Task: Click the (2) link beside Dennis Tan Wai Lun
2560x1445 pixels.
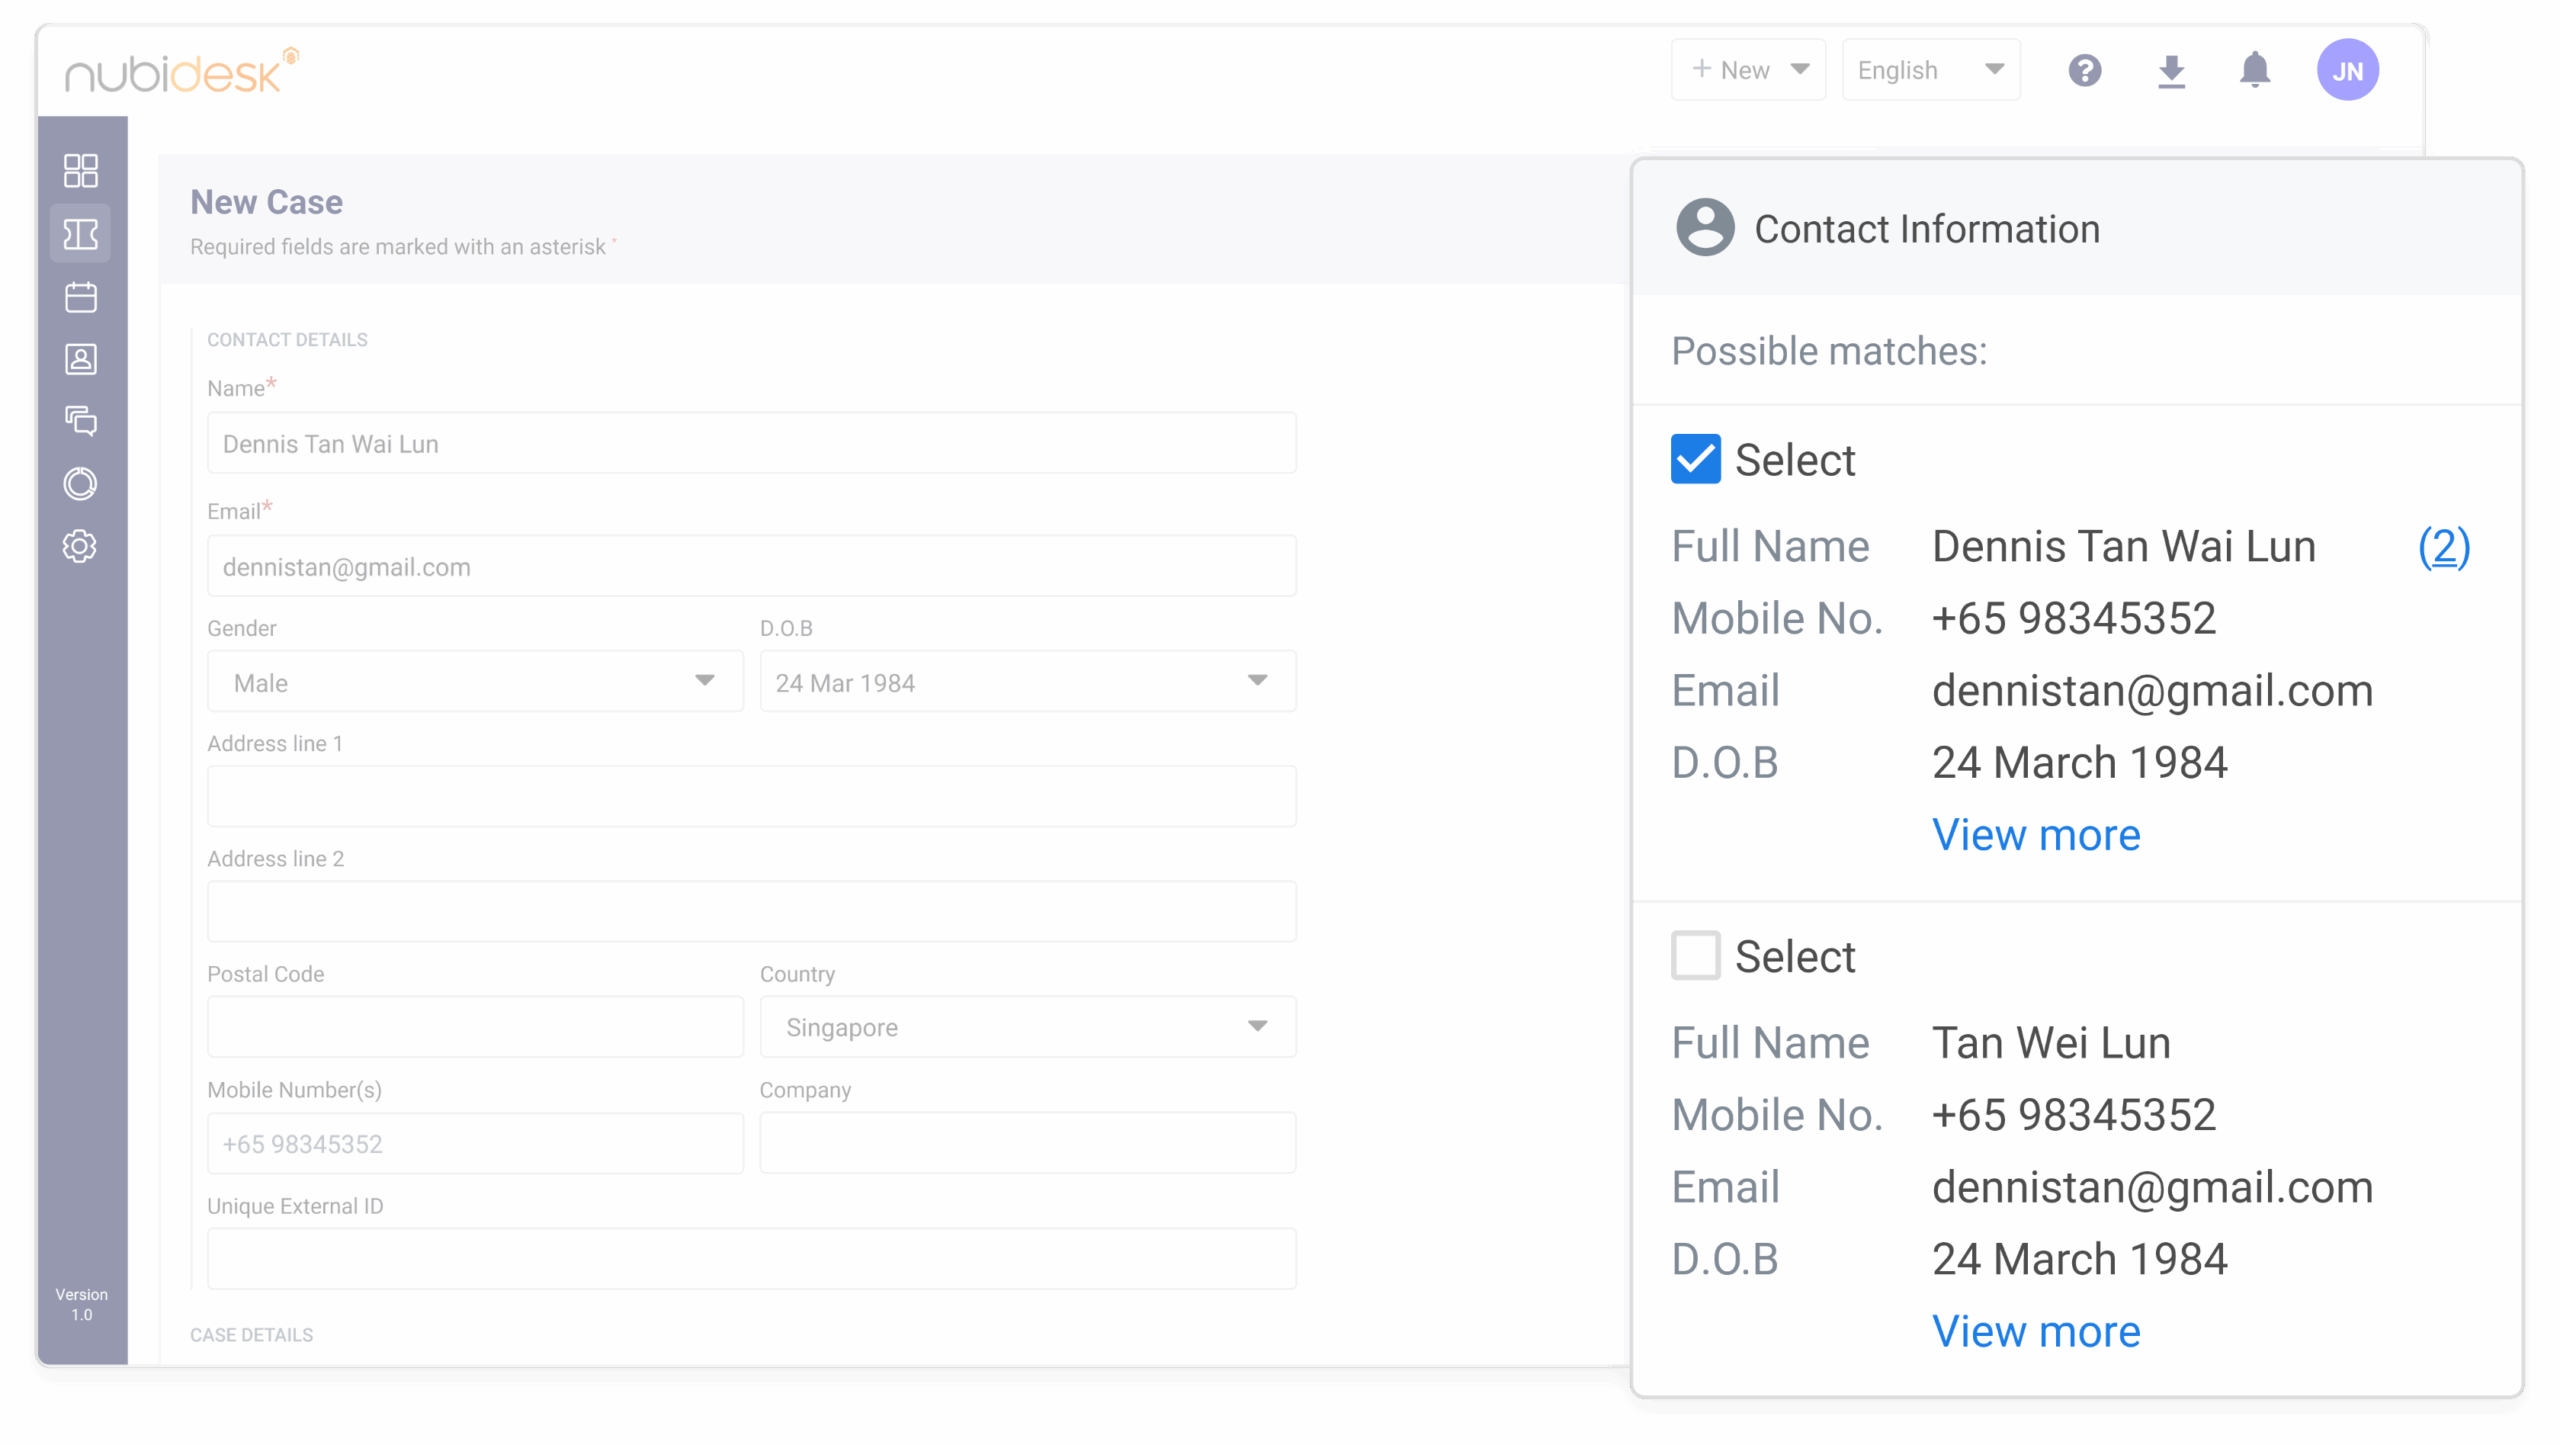Action: pyautogui.click(x=2444, y=547)
